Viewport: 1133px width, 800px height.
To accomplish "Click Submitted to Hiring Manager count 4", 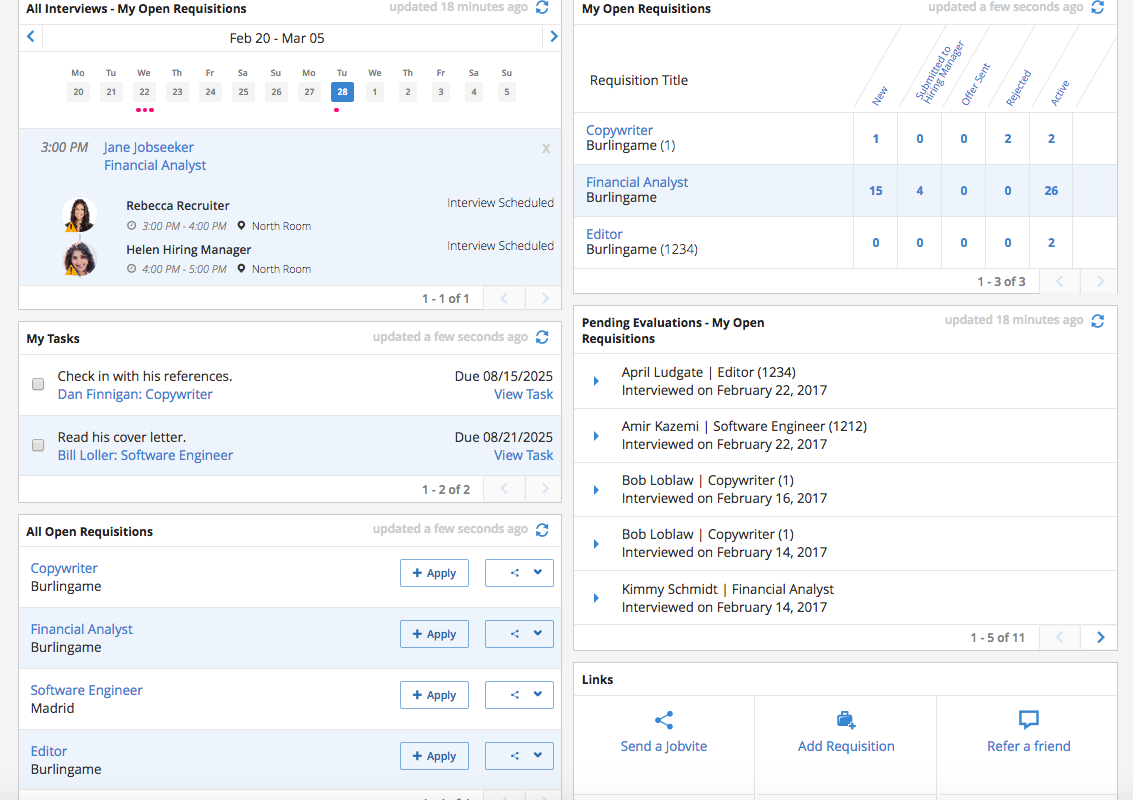I will 920,191.
